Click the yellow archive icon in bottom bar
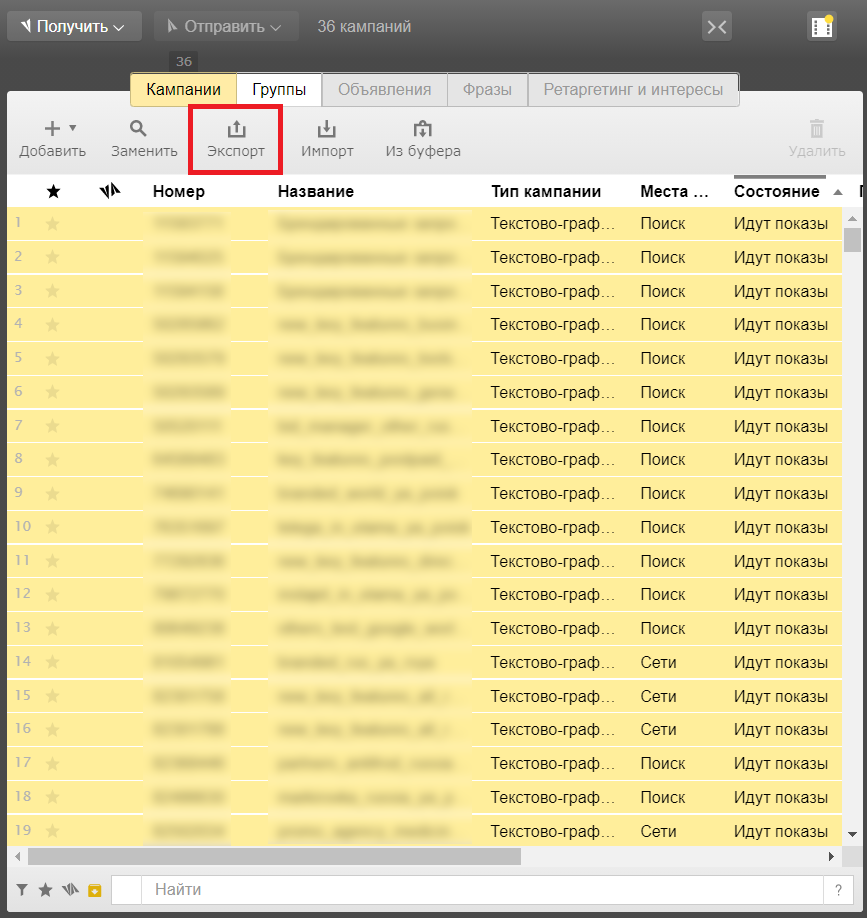The height and width of the screenshot is (918, 867). click(94, 890)
